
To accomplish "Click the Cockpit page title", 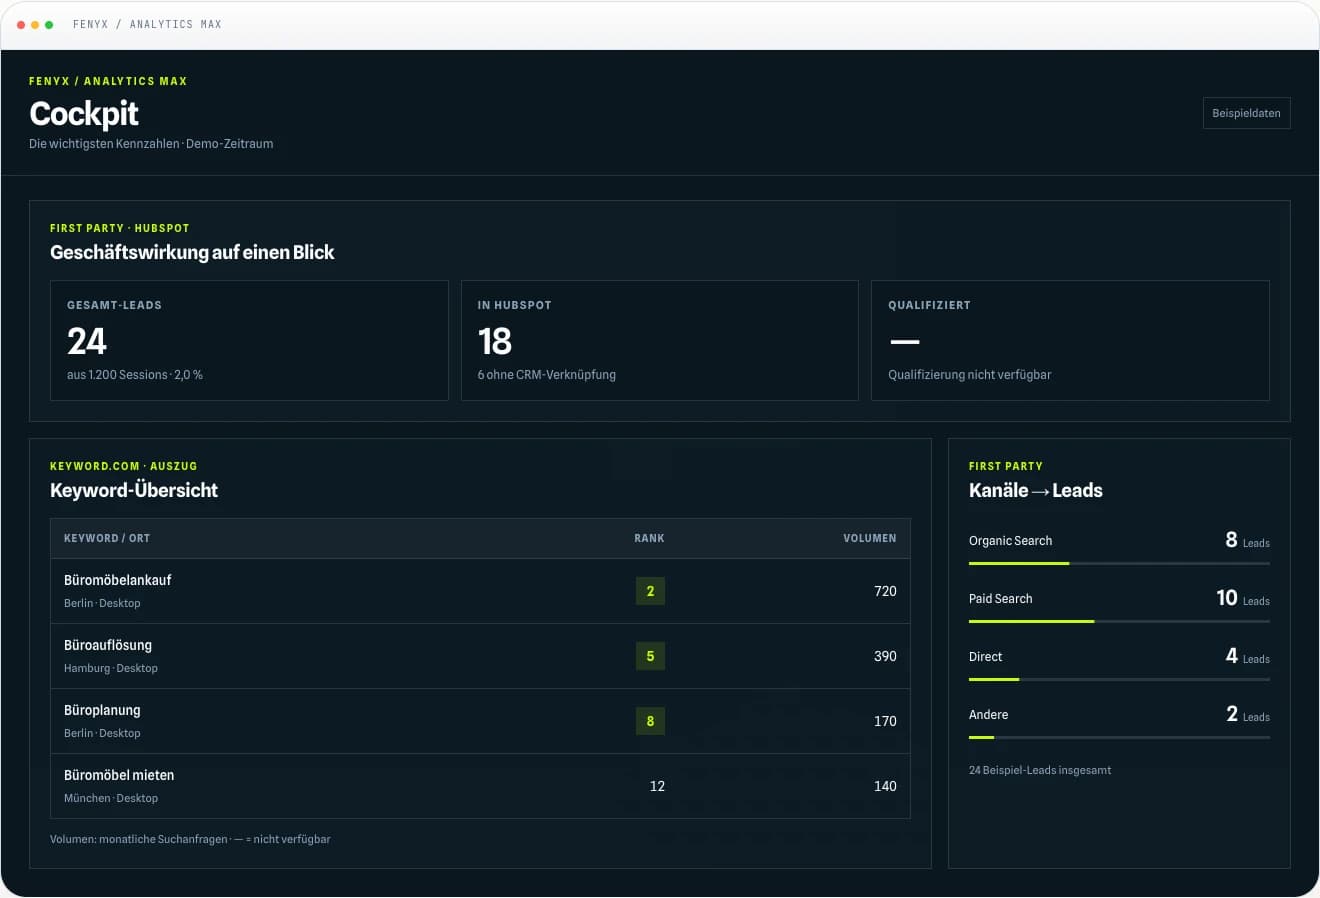I will pyautogui.click(x=84, y=114).
